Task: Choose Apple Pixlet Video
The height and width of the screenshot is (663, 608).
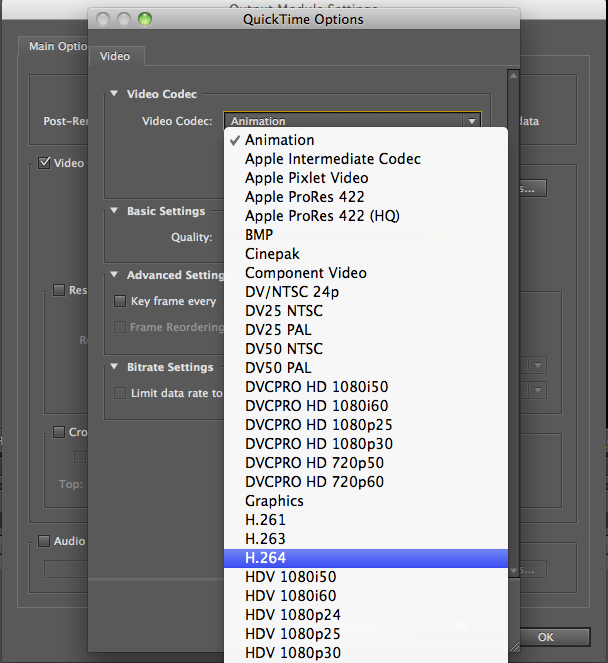Action: coord(366,178)
